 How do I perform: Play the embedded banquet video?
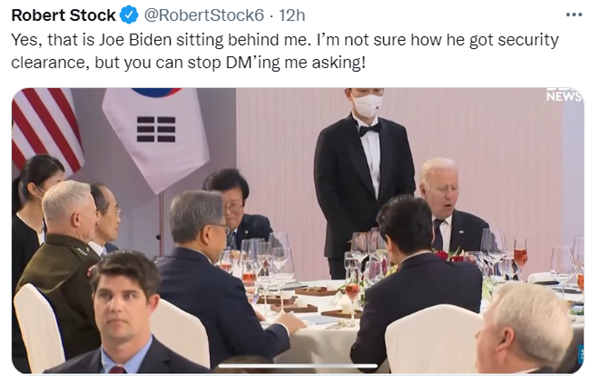pyautogui.click(x=298, y=231)
